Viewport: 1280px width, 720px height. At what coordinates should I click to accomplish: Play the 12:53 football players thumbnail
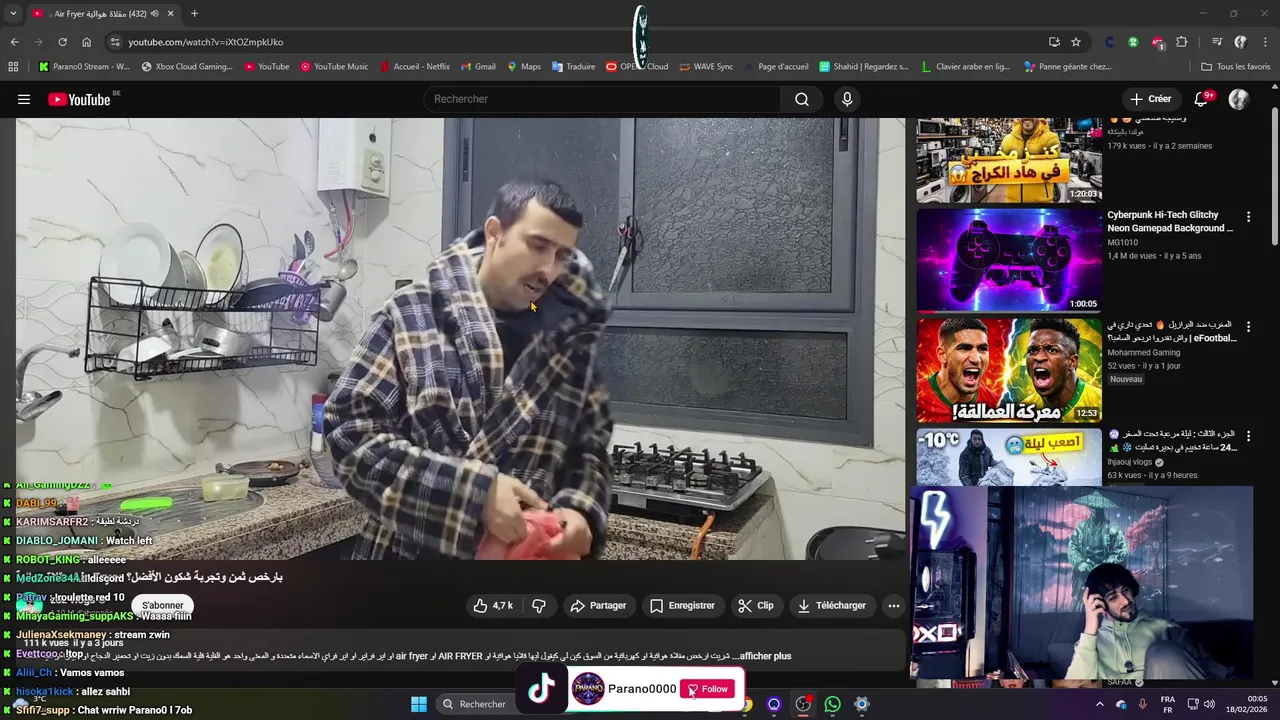pyautogui.click(x=1009, y=370)
